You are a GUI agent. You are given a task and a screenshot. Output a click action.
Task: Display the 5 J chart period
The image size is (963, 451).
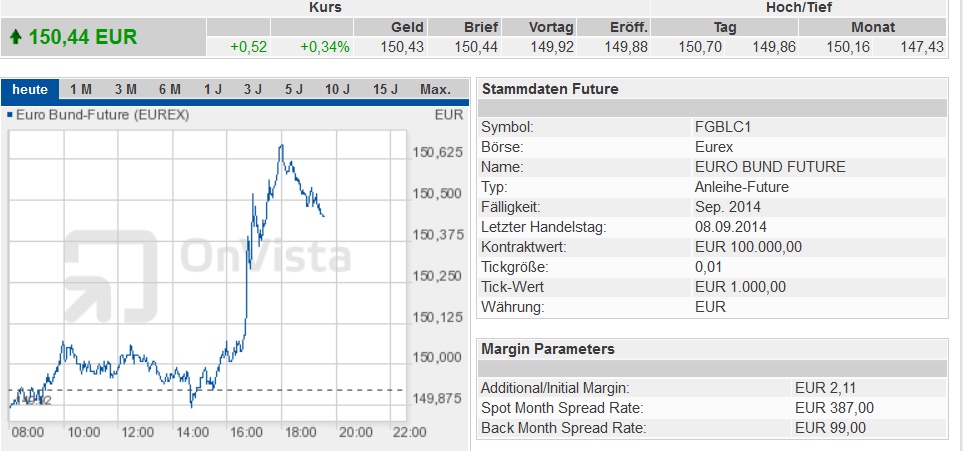point(293,90)
